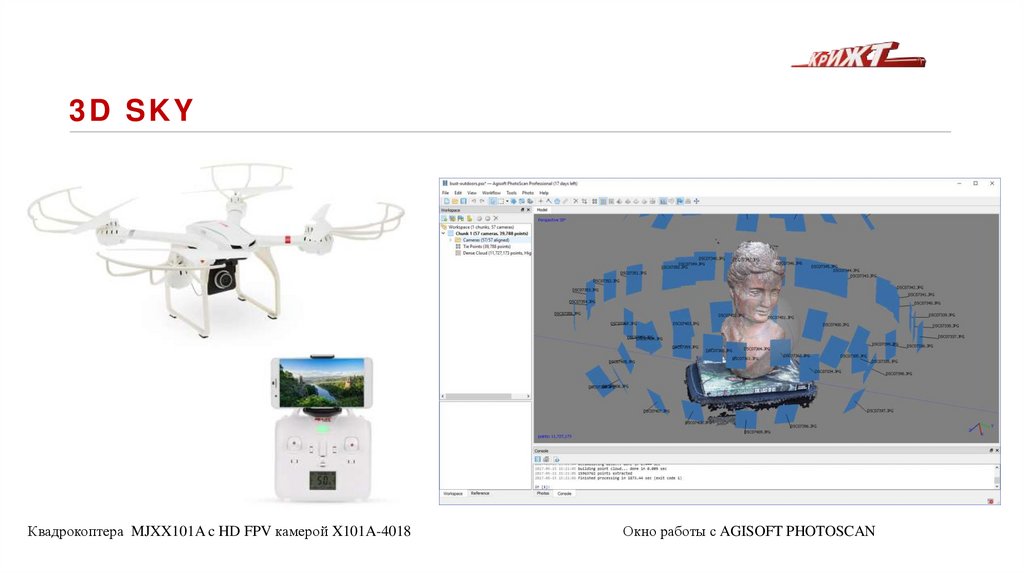
Task: Select the Tie Points tree item
Action: 487,246
